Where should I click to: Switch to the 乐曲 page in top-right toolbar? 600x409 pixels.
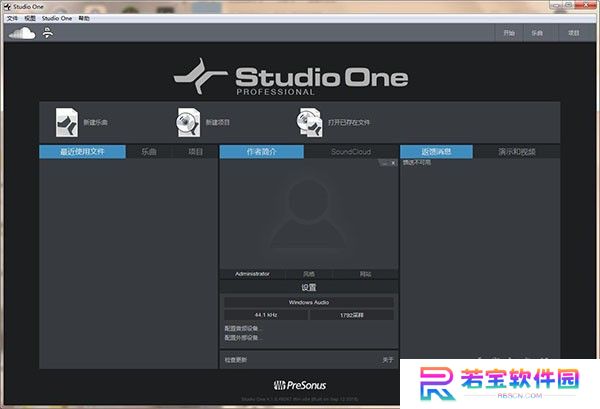click(x=537, y=33)
